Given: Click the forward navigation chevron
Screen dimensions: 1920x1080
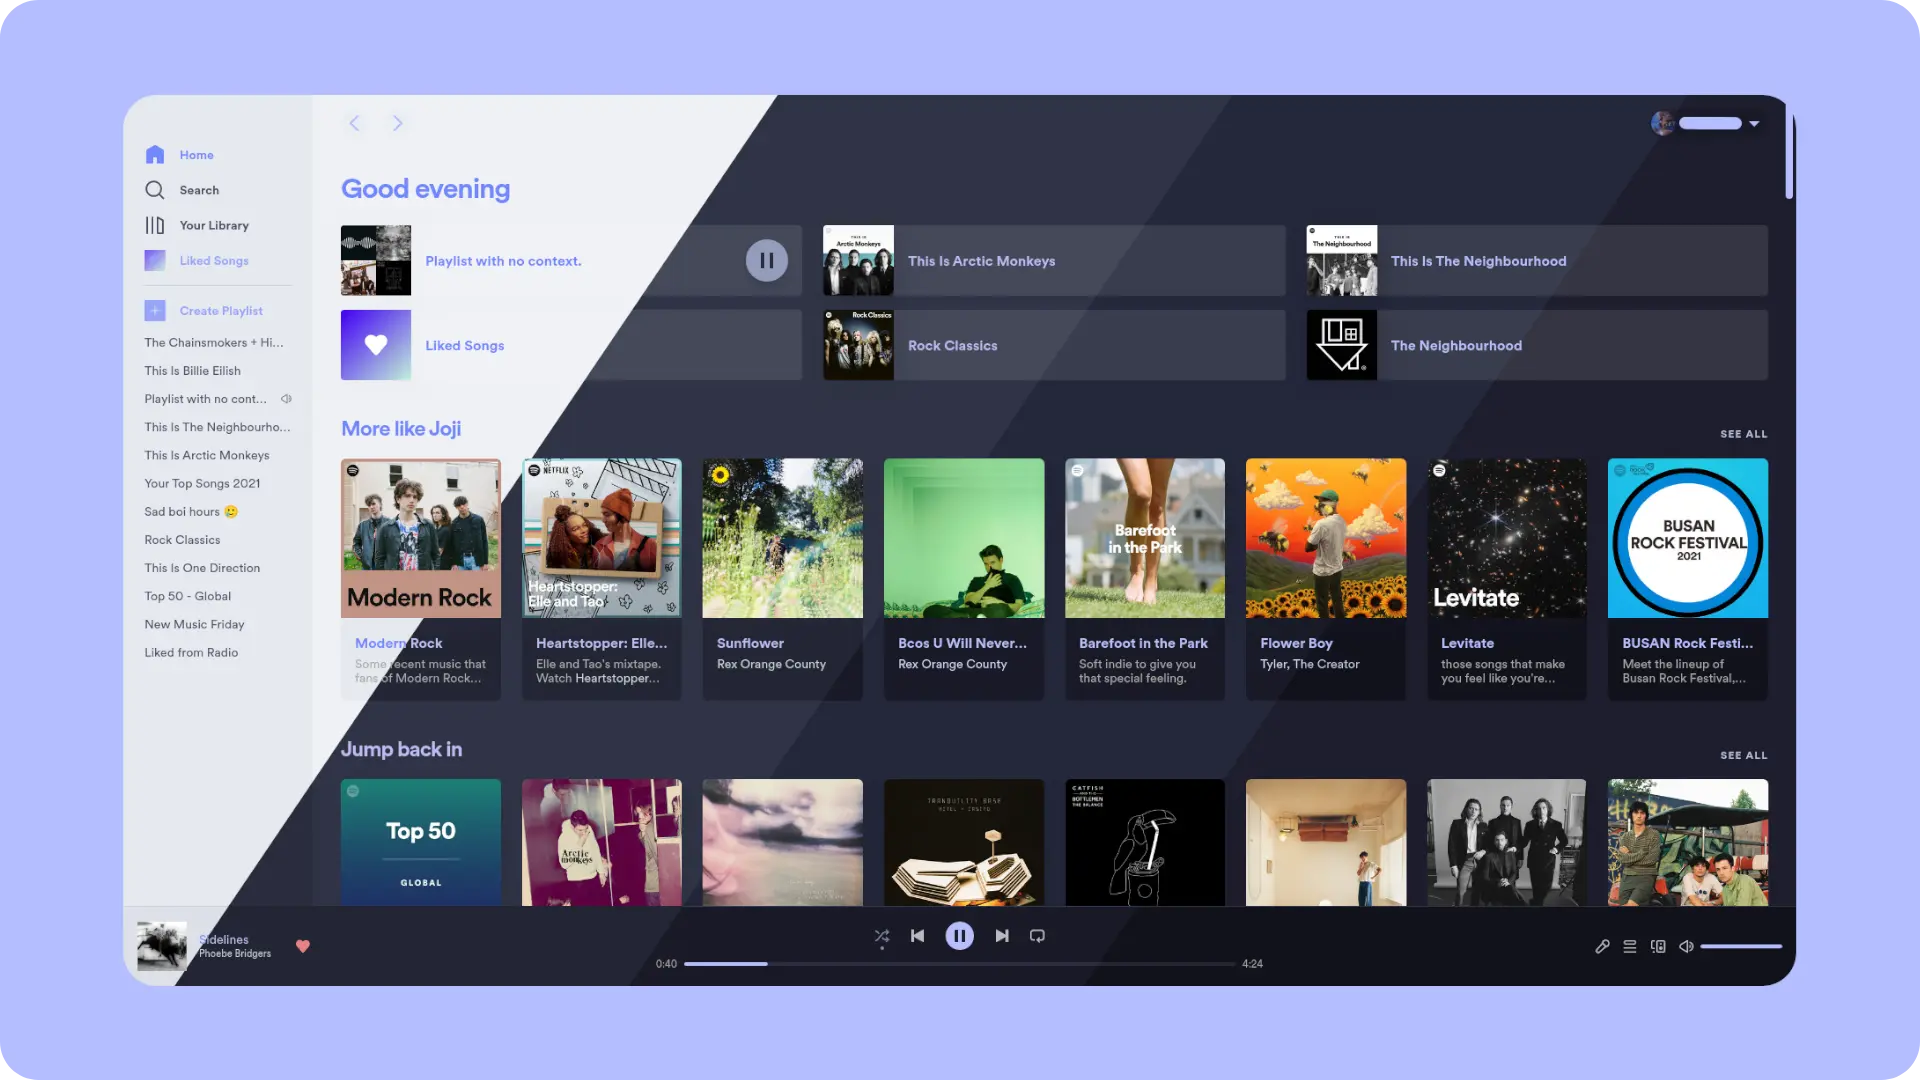Looking at the screenshot, I should pyautogui.click(x=397, y=123).
